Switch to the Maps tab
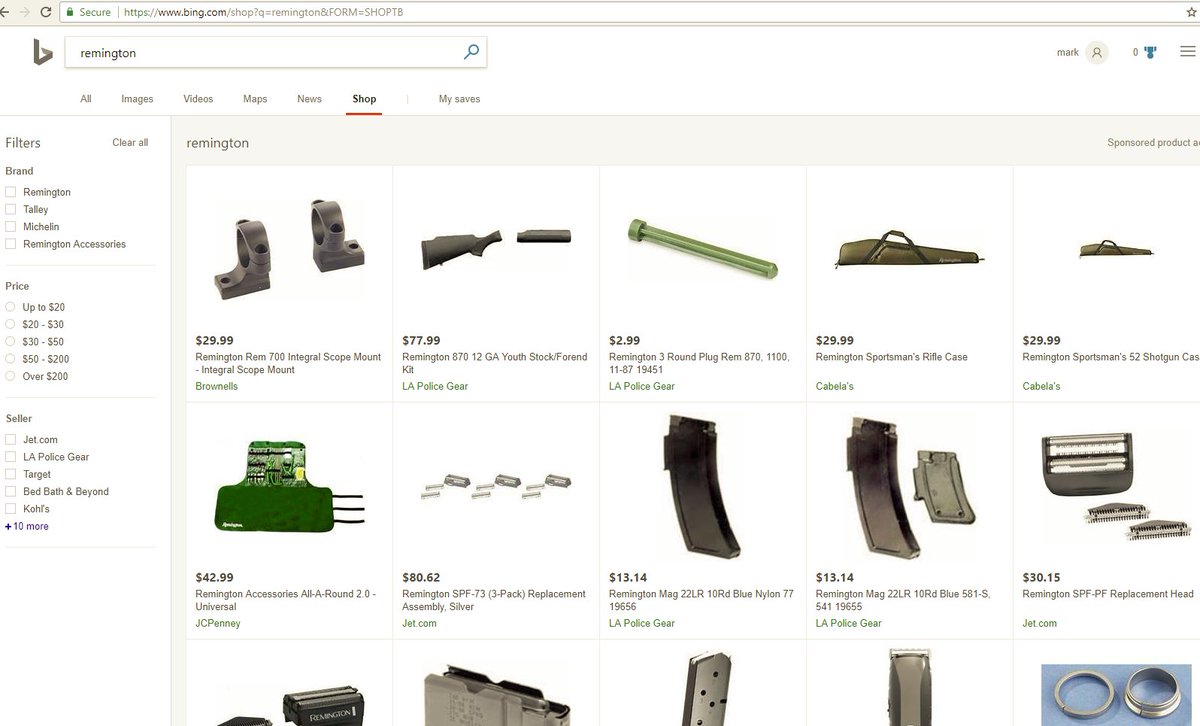Image resolution: width=1200 pixels, height=726 pixels. point(255,99)
